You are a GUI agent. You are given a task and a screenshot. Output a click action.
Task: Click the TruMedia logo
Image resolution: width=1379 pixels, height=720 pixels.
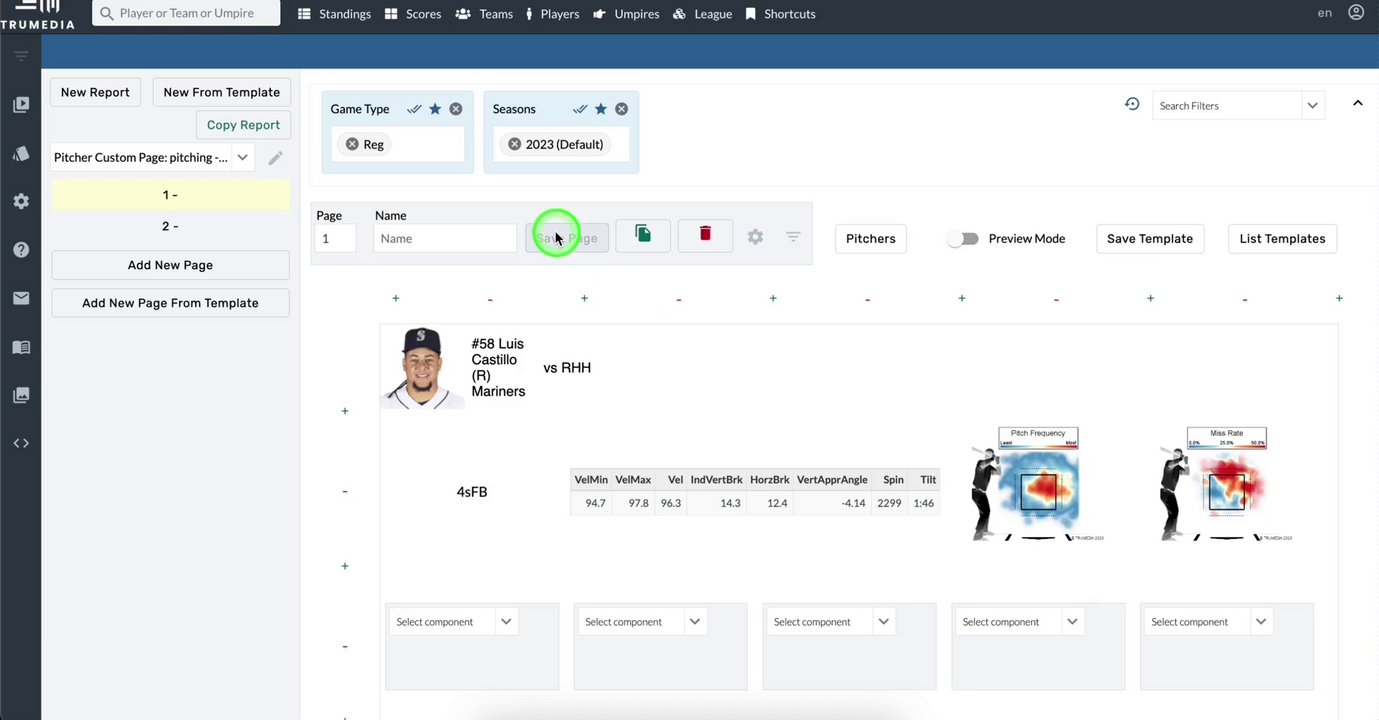(x=37, y=13)
